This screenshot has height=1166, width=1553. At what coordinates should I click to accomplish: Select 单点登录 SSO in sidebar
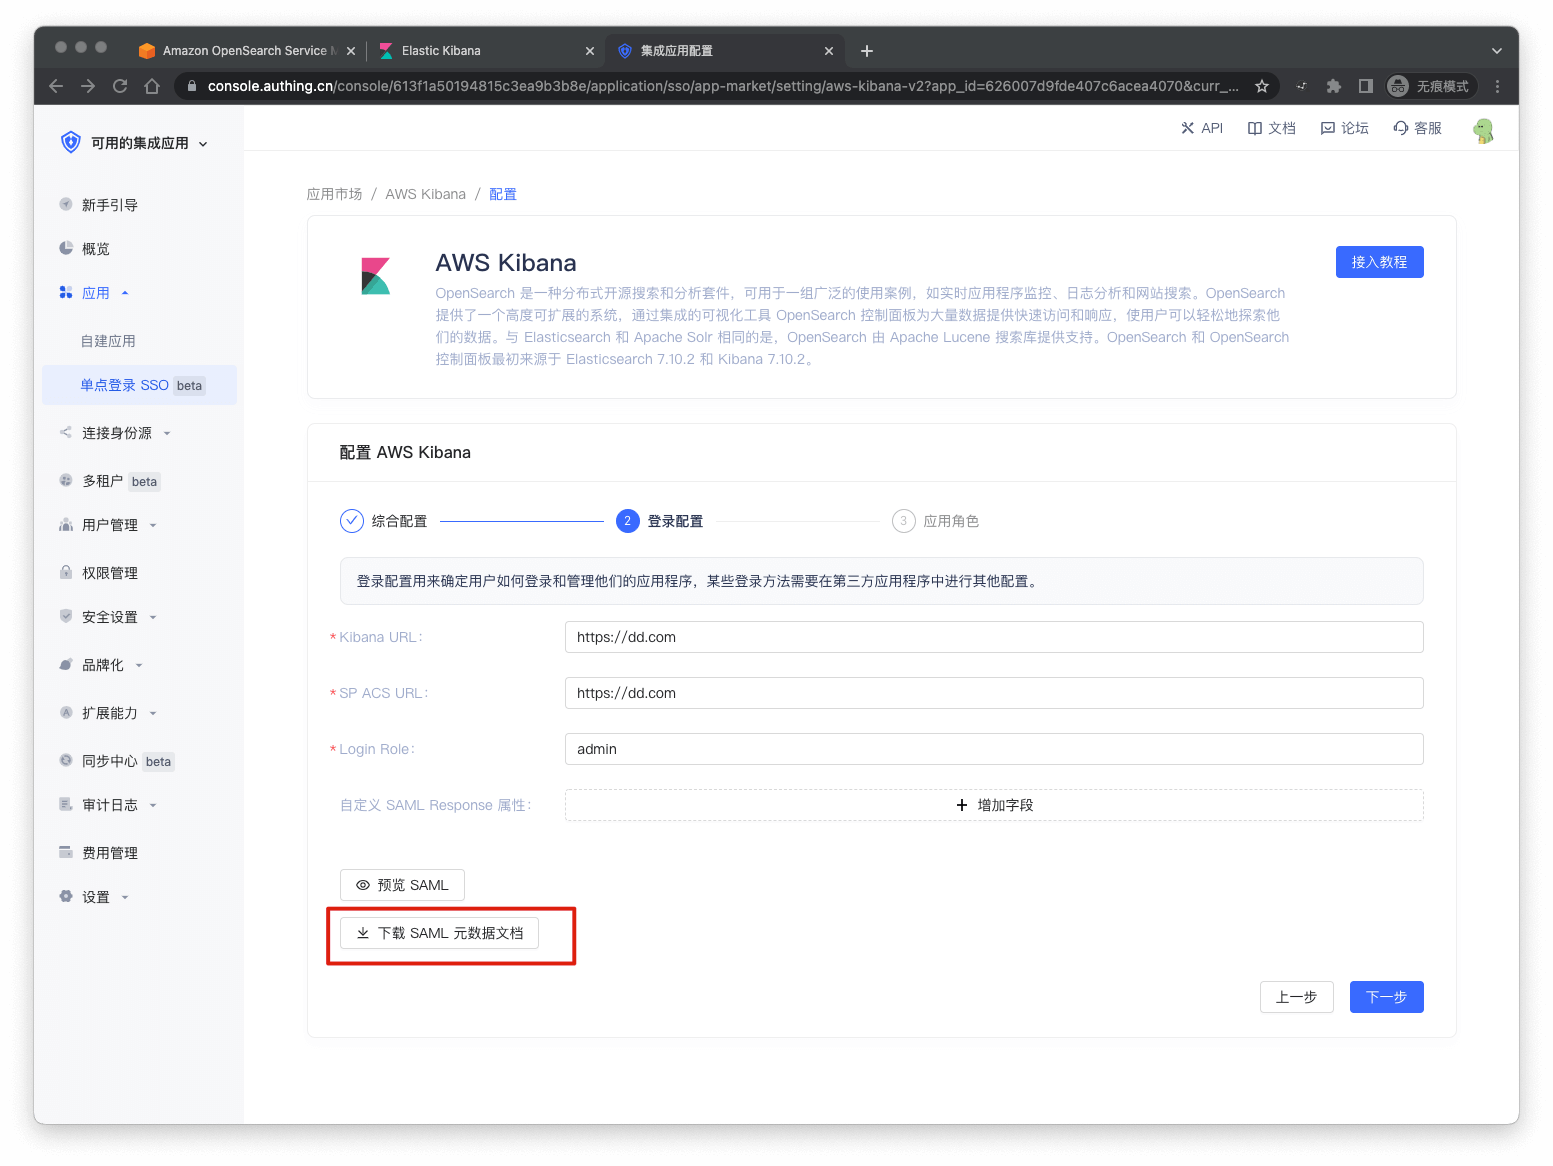point(125,385)
